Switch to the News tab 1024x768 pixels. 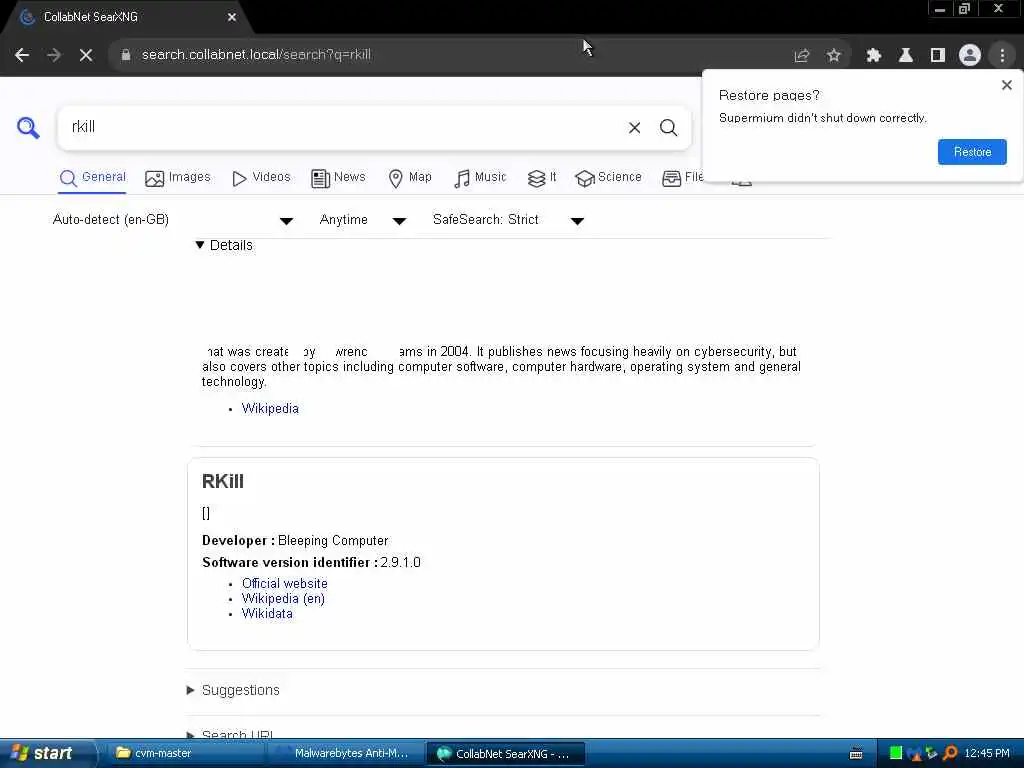pyautogui.click(x=338, y=178)
